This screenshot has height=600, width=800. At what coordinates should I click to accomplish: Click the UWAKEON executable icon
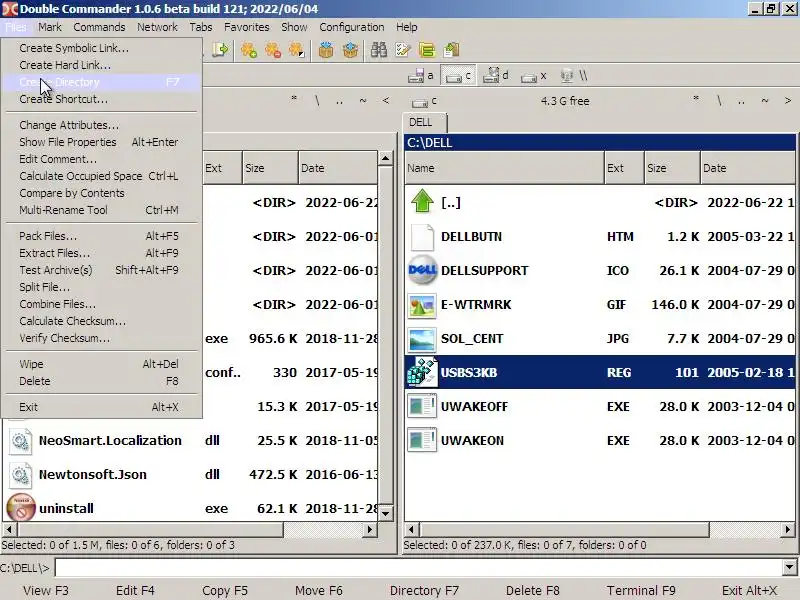[x=422, y=441]
